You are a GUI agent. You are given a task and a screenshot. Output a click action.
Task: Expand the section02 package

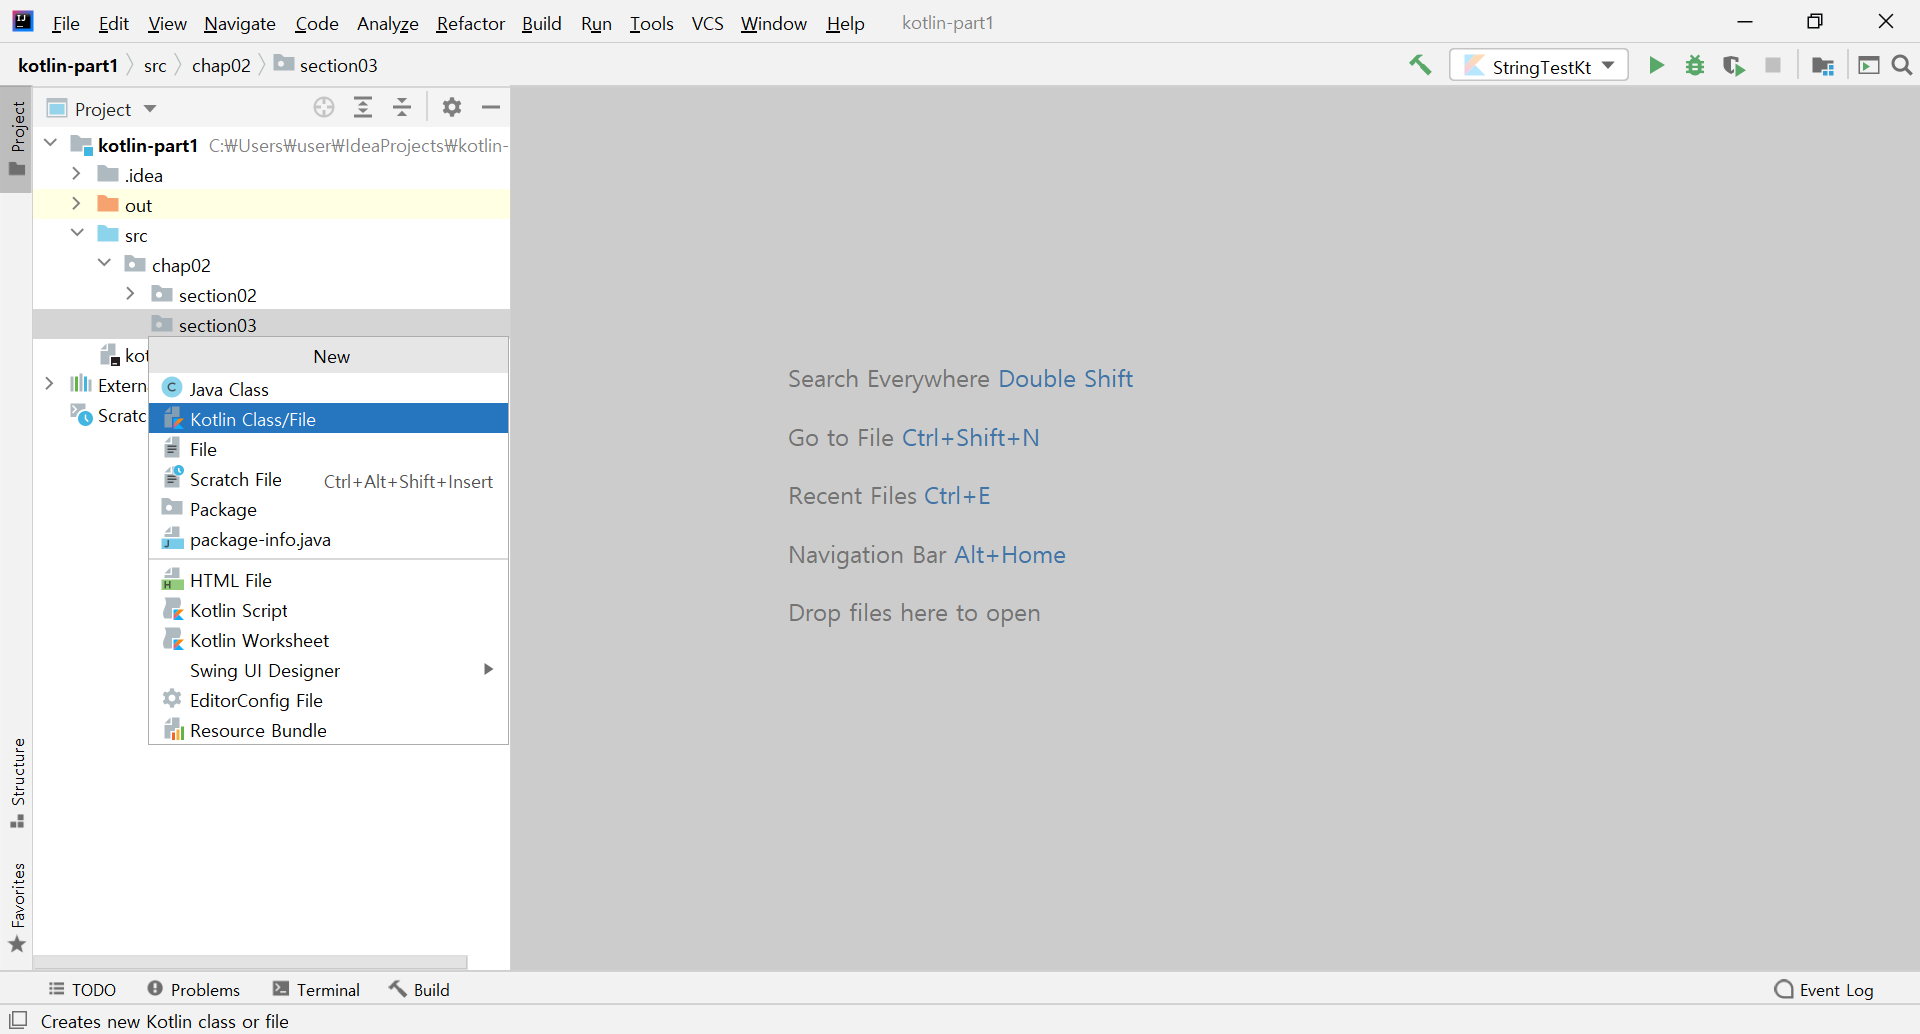[x=130, y=294]
